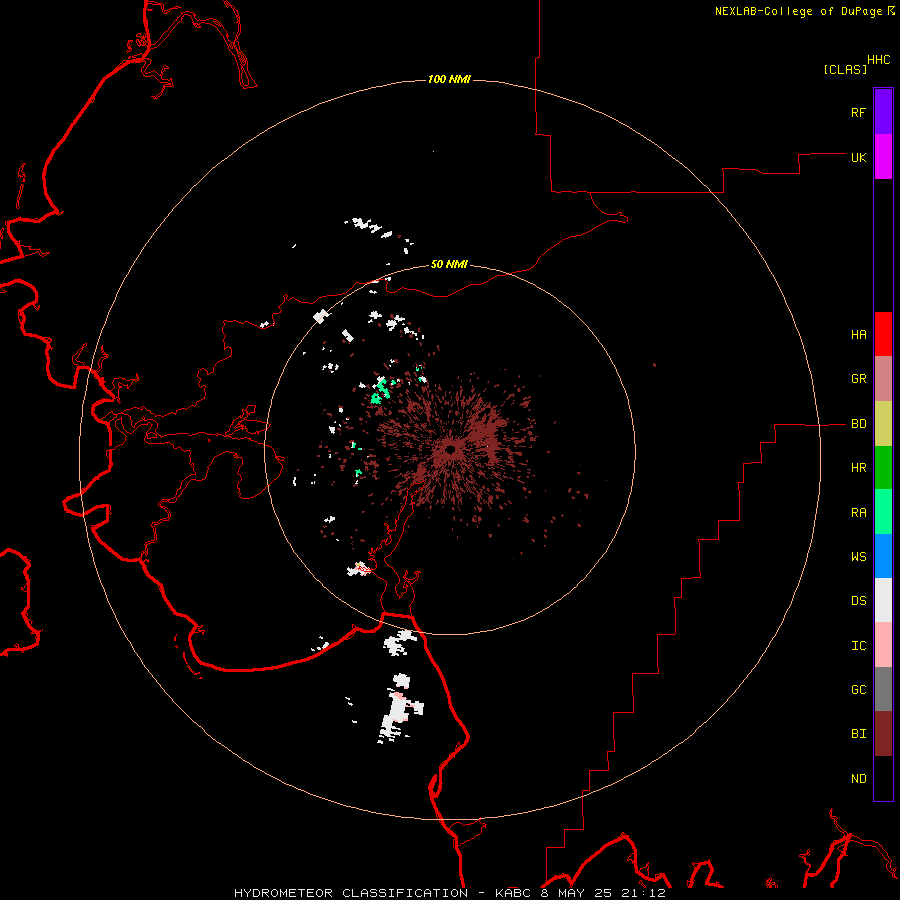Click the ND black legend swatch
This screenshot has height=900, width=900.
(x=883, y=778)
